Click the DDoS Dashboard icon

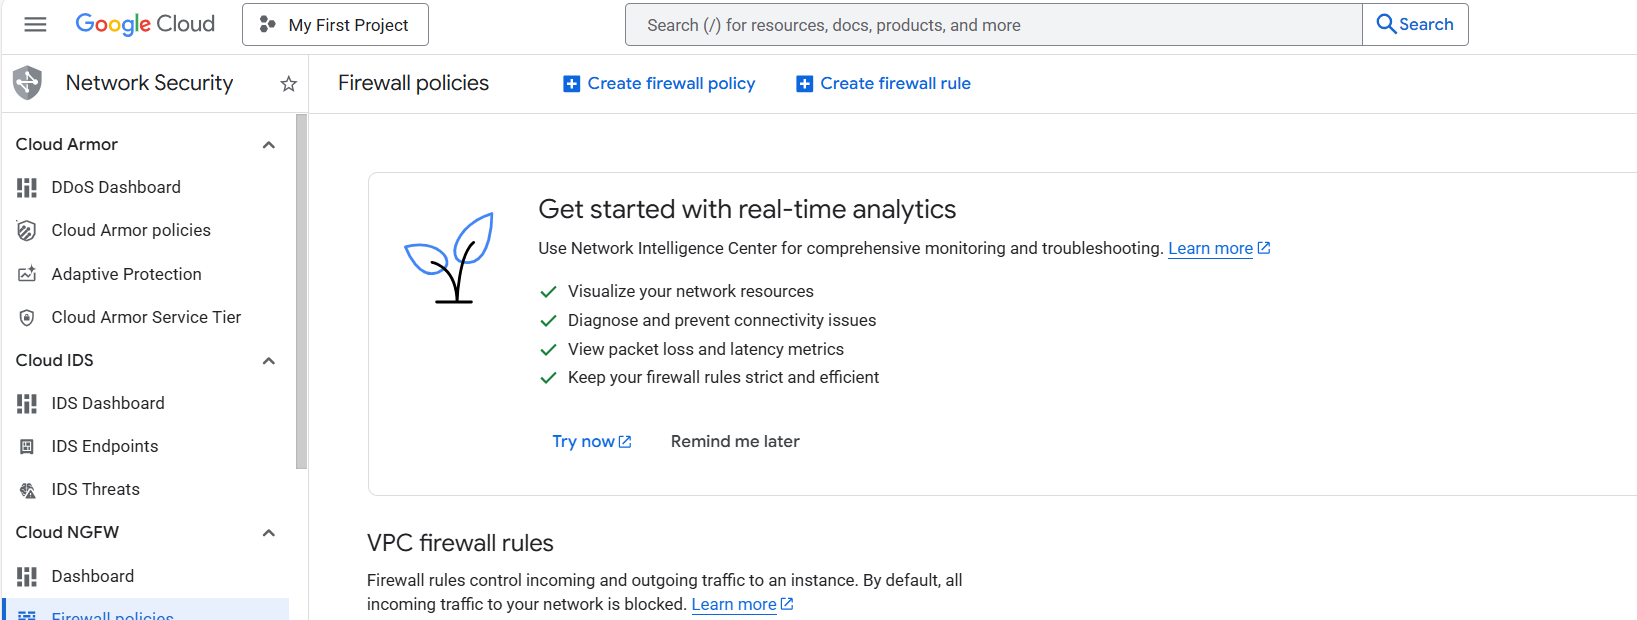[x=27, y=188]
